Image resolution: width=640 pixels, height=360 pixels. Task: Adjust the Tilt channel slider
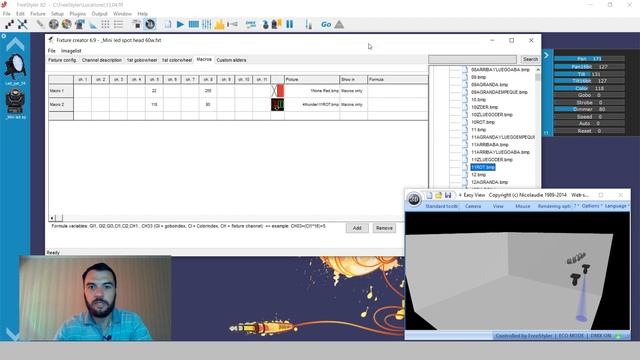(x=589, y=74)
